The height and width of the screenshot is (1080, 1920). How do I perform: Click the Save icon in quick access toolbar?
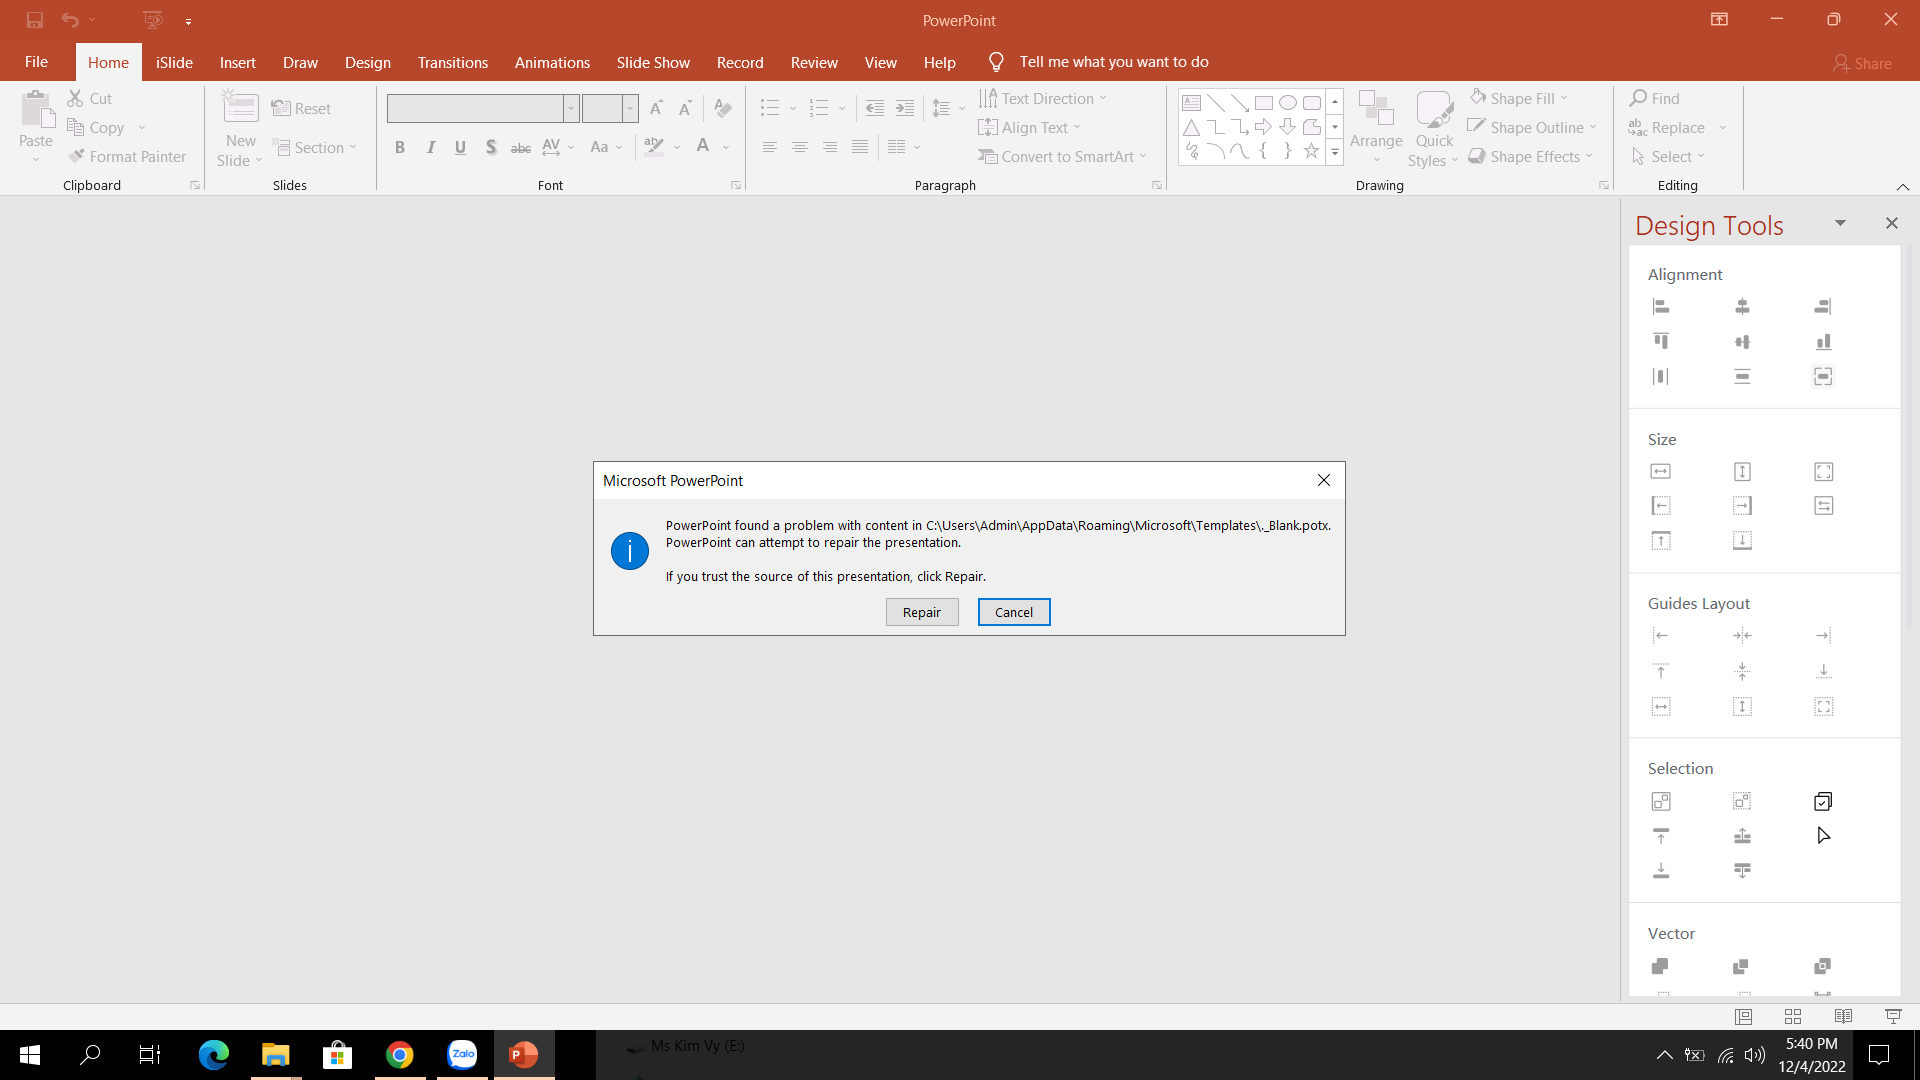[x=35, y=20]
